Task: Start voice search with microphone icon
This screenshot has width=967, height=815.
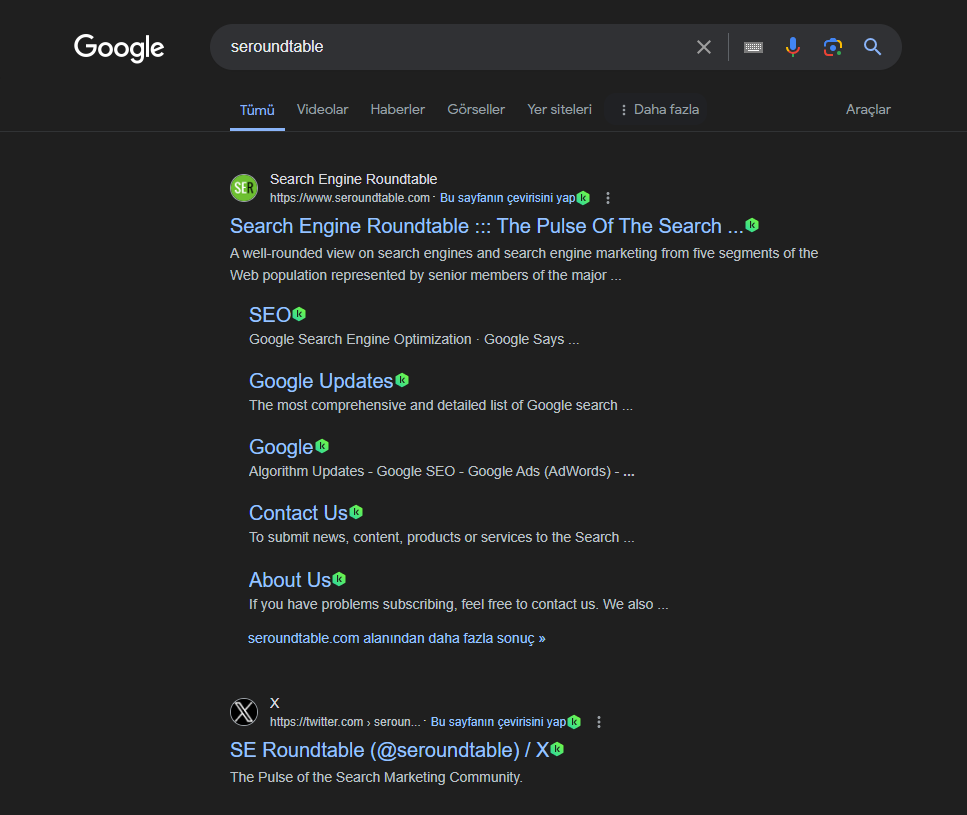Action: [x=792, y=47]
